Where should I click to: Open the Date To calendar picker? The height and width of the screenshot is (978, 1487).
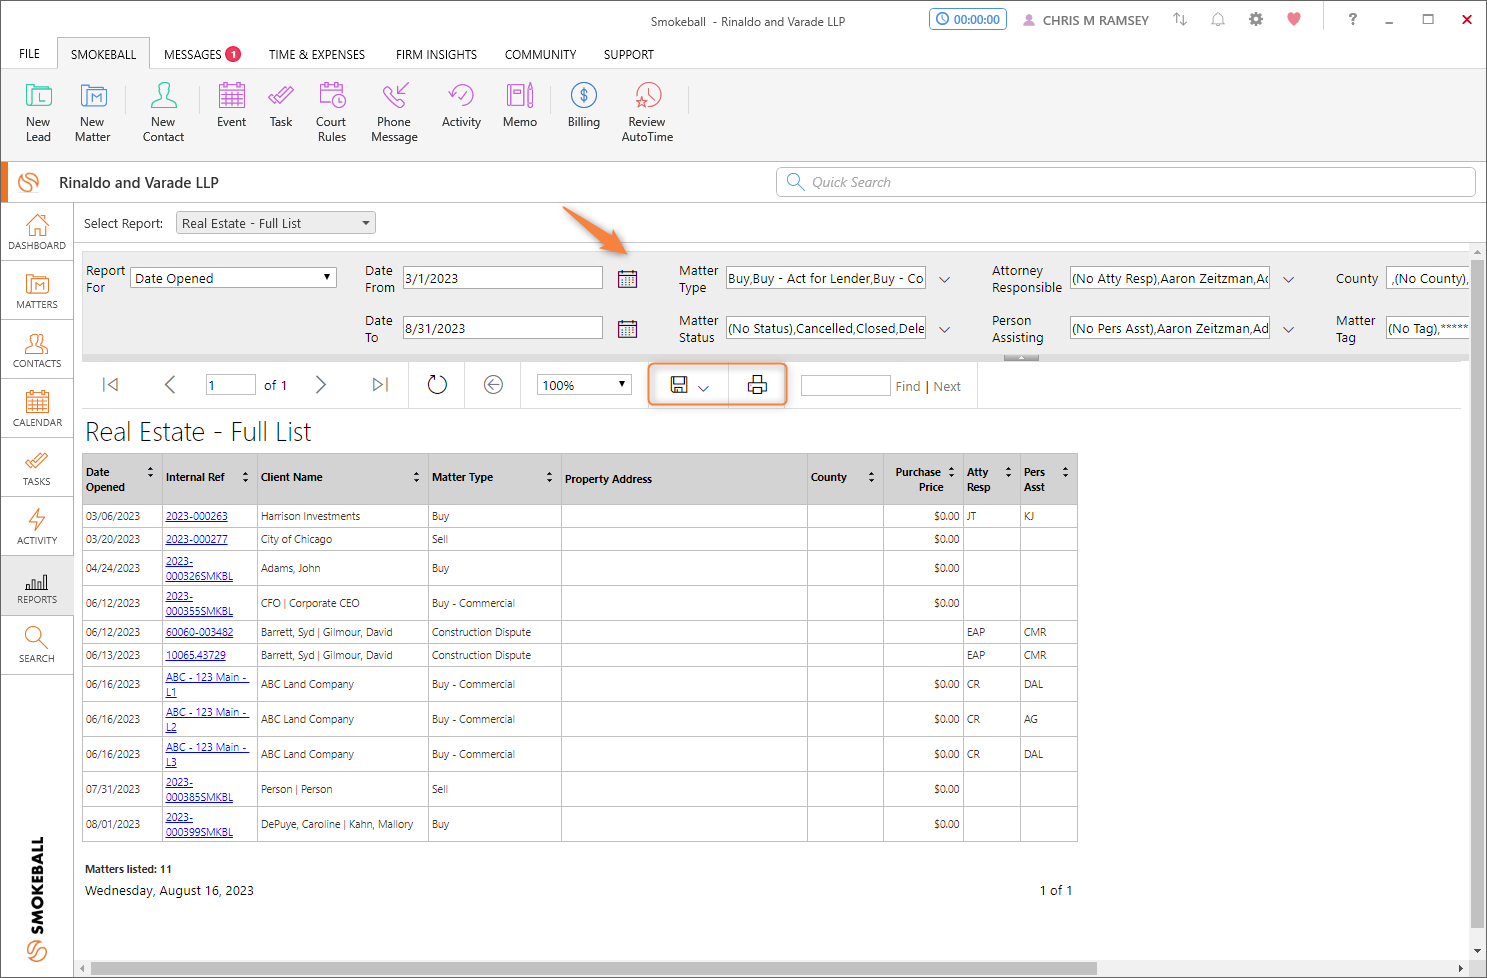click(627, 328)
